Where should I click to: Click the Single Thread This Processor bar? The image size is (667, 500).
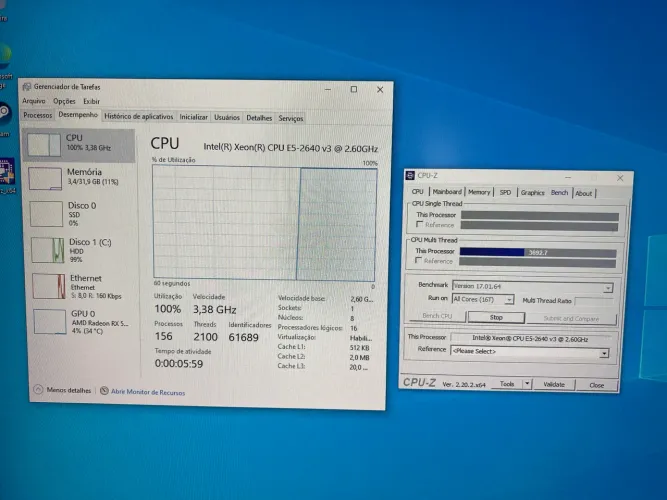(540, 216)
